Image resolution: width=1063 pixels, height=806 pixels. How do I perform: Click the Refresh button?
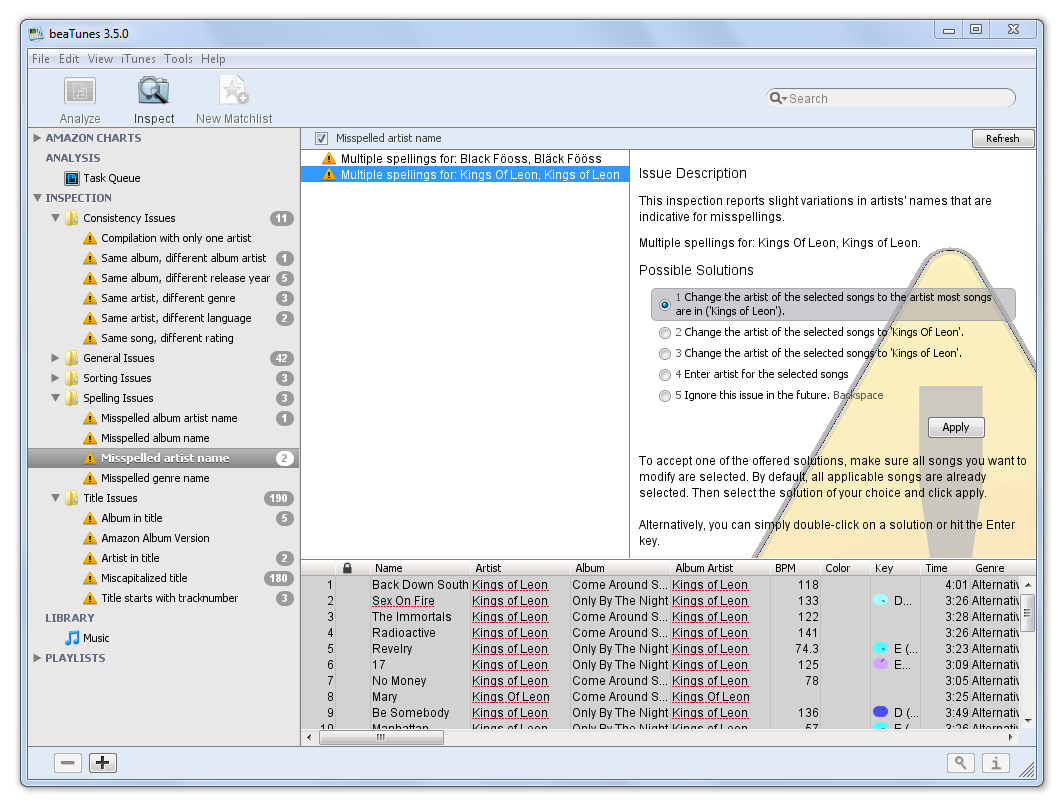pos(1003,138)
